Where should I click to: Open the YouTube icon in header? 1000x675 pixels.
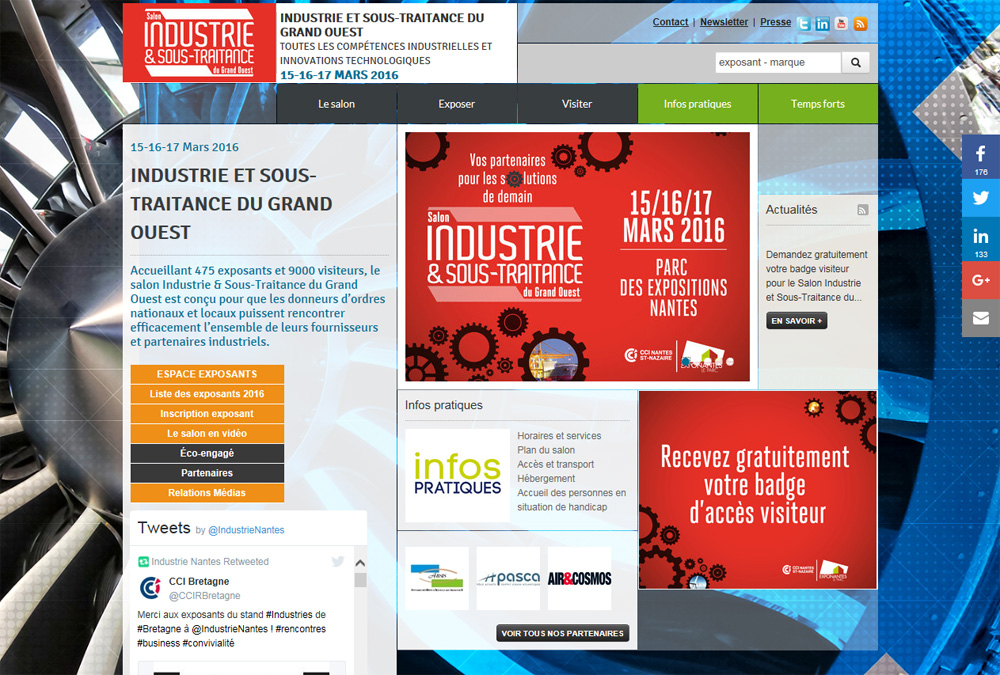tap(841, 24)
